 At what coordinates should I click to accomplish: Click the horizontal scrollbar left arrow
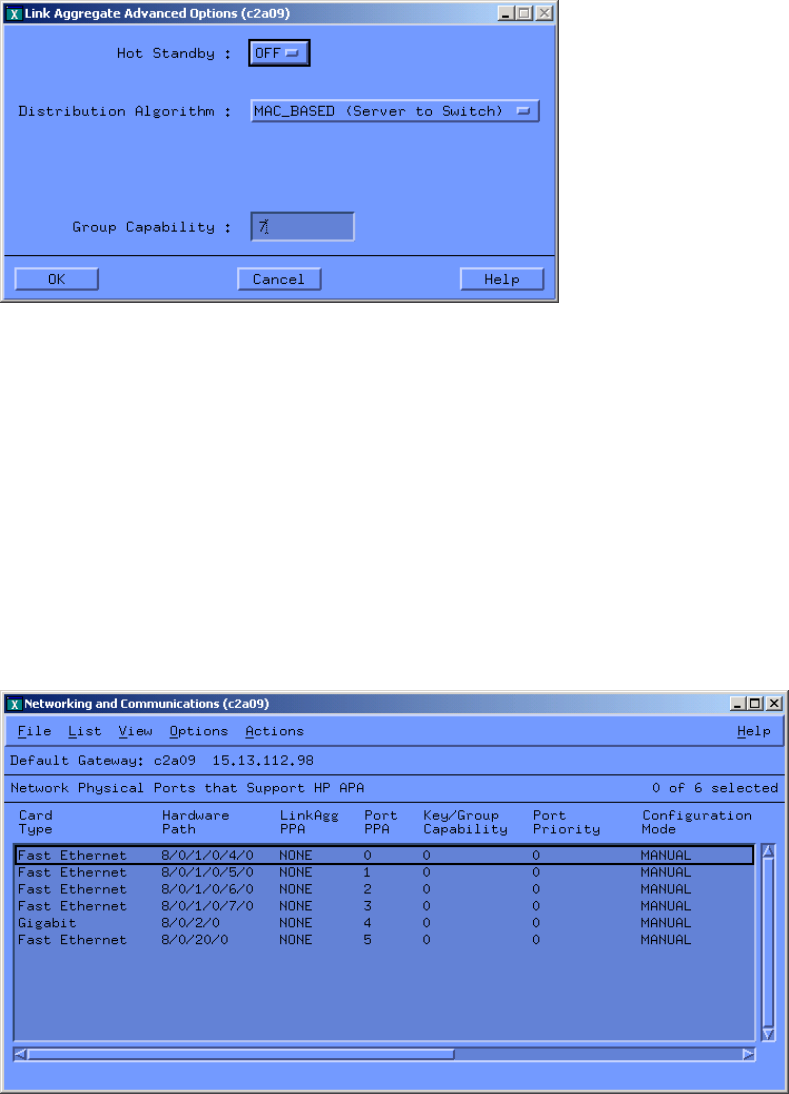(x=20, y=1054)
